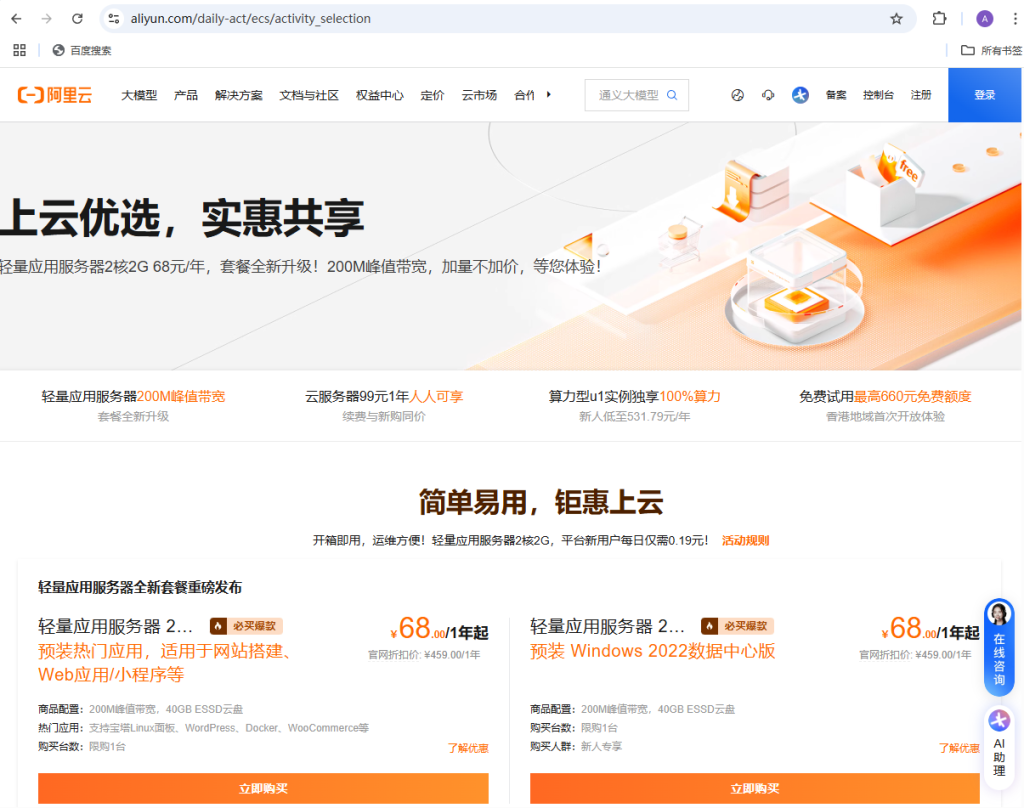This screenshot has width=1024, height=808.
Task: Open the browser extensions puzzle icon
Action: [939, 19]
